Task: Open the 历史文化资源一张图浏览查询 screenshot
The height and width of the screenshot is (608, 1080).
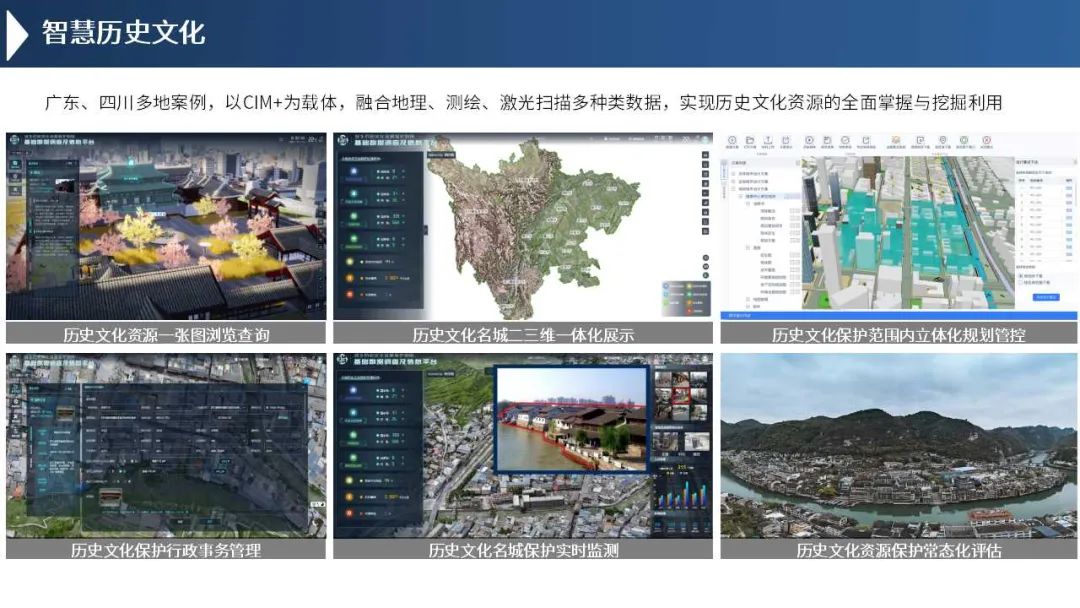Action: coord(166,226)
